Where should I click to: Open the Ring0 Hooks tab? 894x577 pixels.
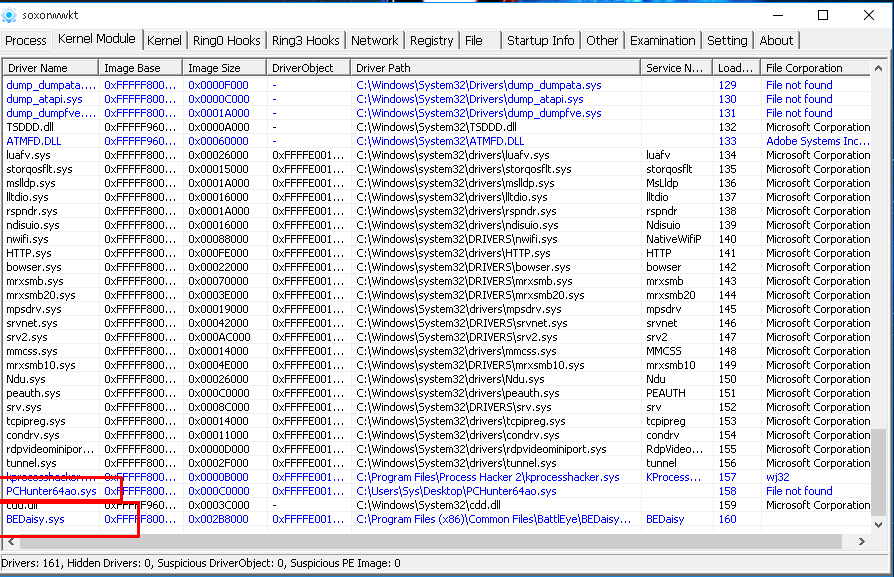pos(226,40)
